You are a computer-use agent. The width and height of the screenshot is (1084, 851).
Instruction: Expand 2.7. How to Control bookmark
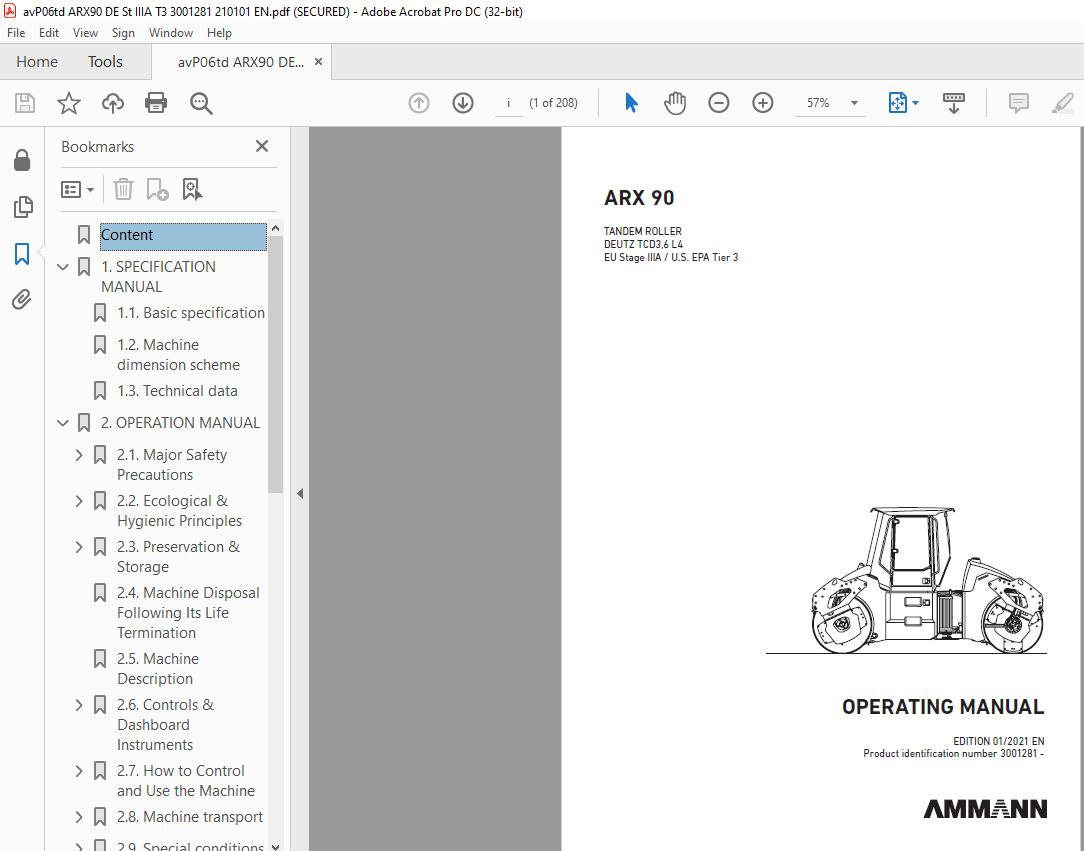pos(79,771)
